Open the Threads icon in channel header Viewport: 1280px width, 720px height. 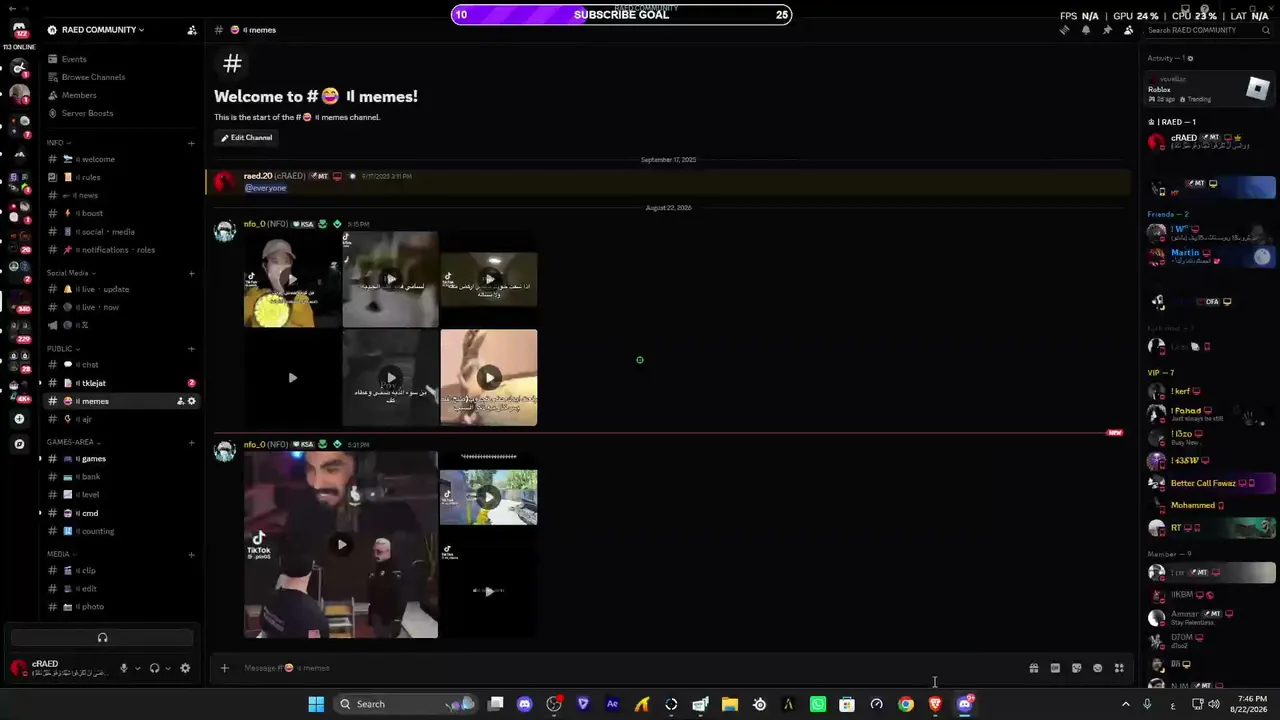(x=1064, y=30)
